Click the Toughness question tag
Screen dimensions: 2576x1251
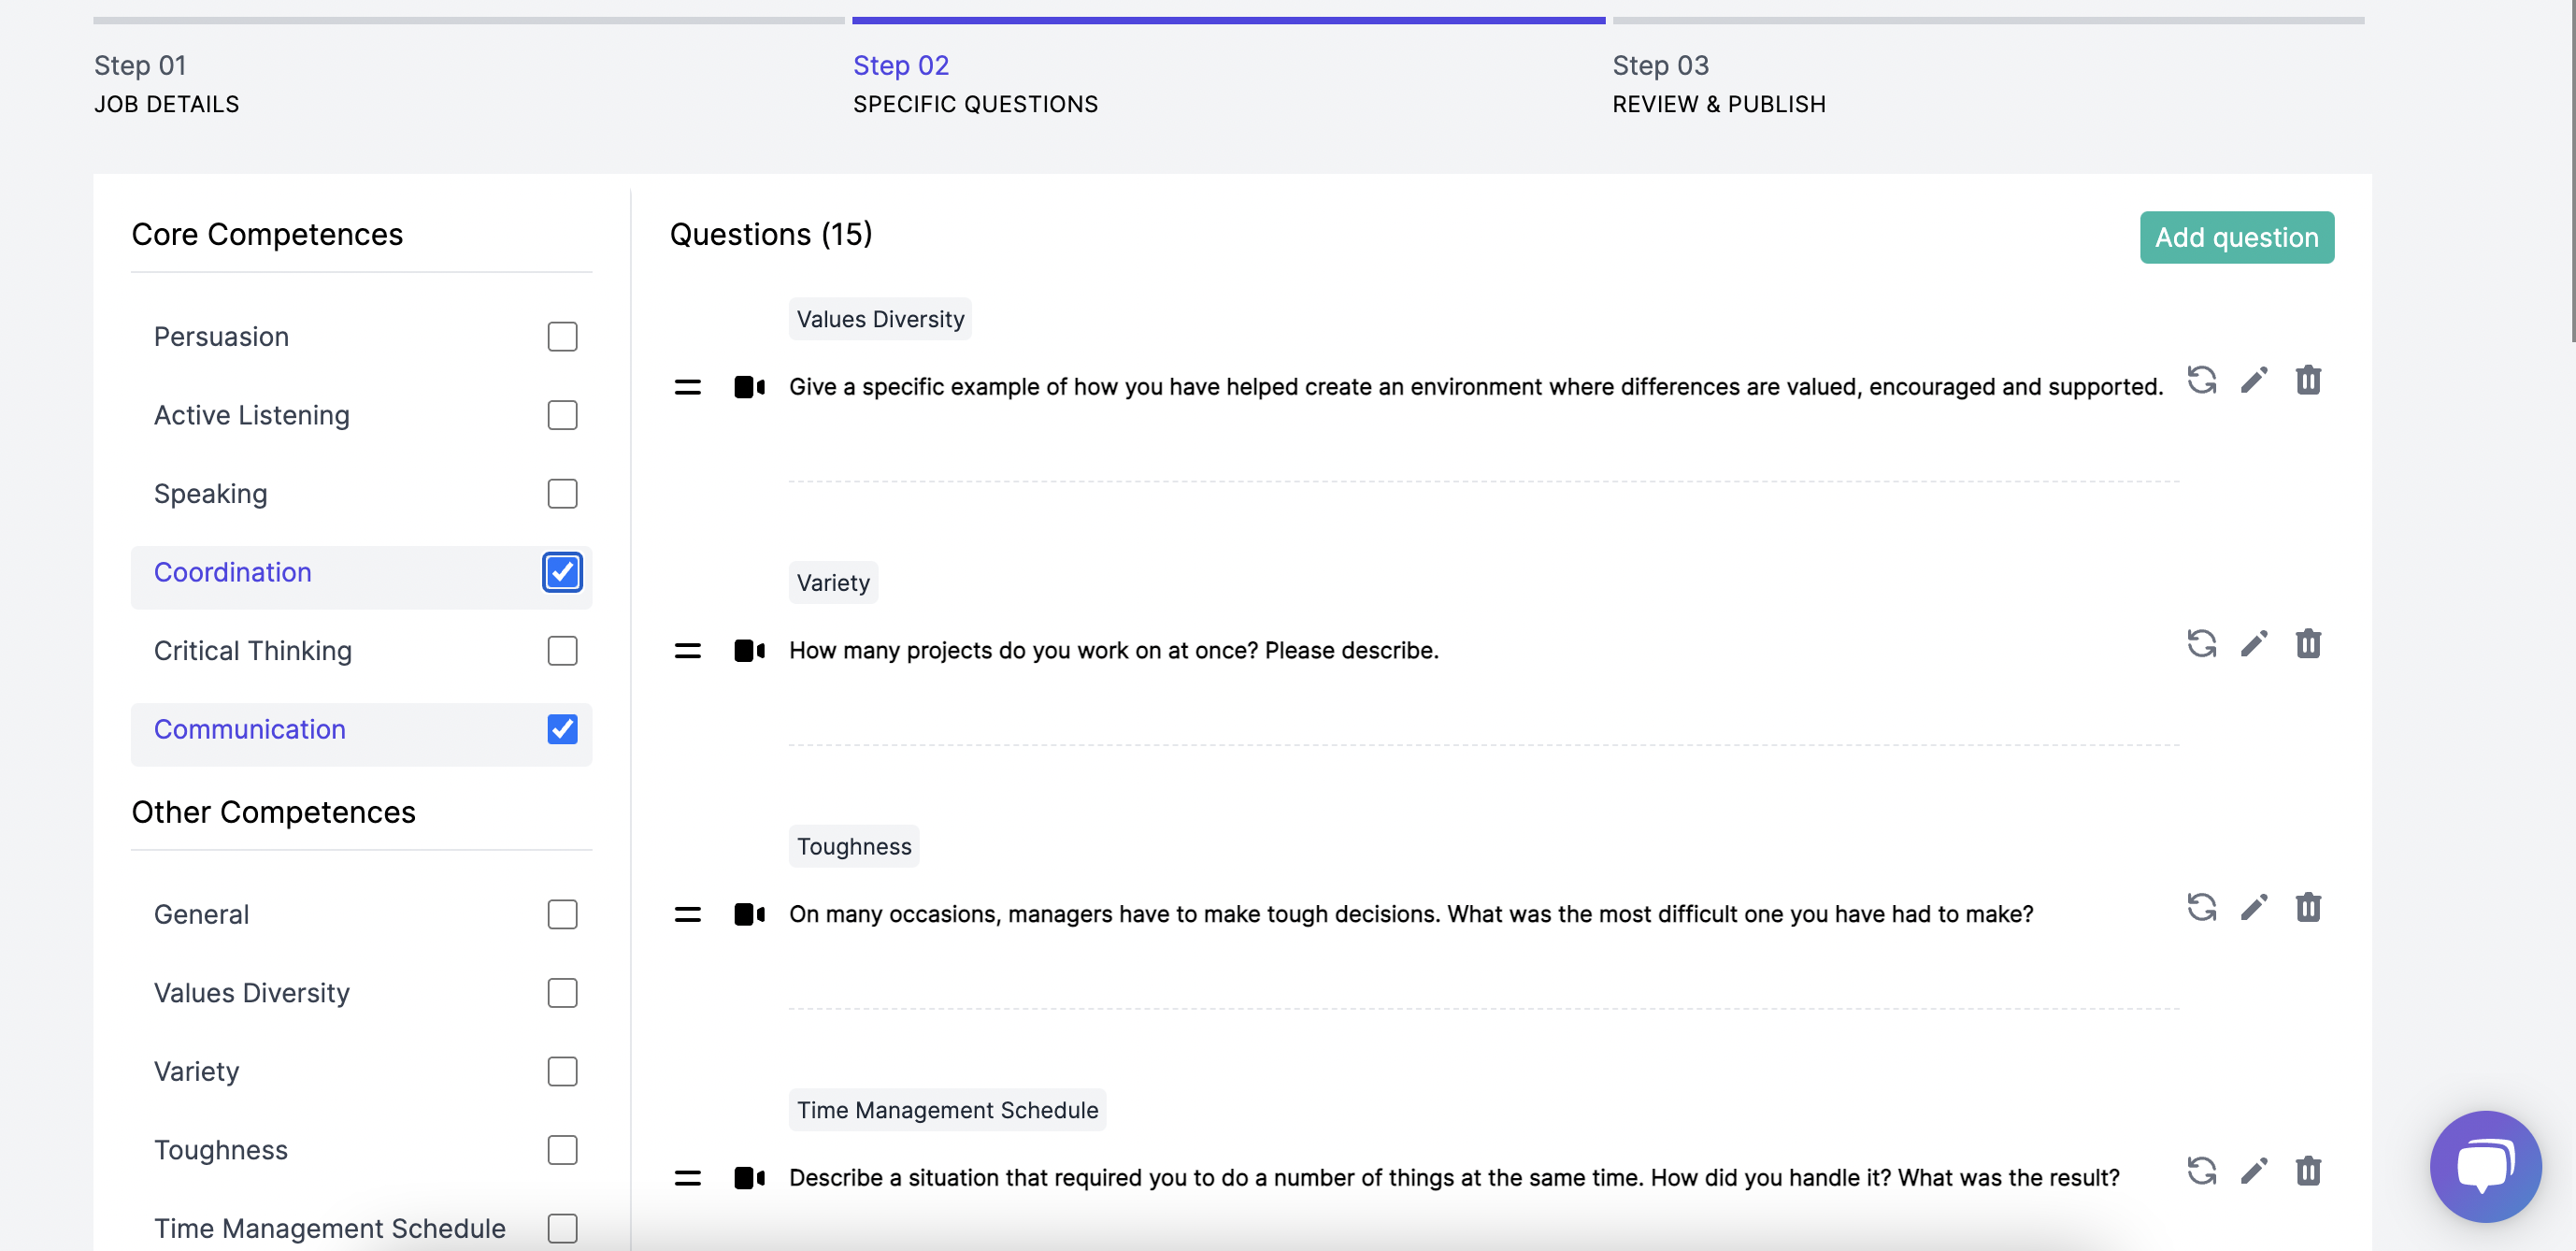coord(854,846)
